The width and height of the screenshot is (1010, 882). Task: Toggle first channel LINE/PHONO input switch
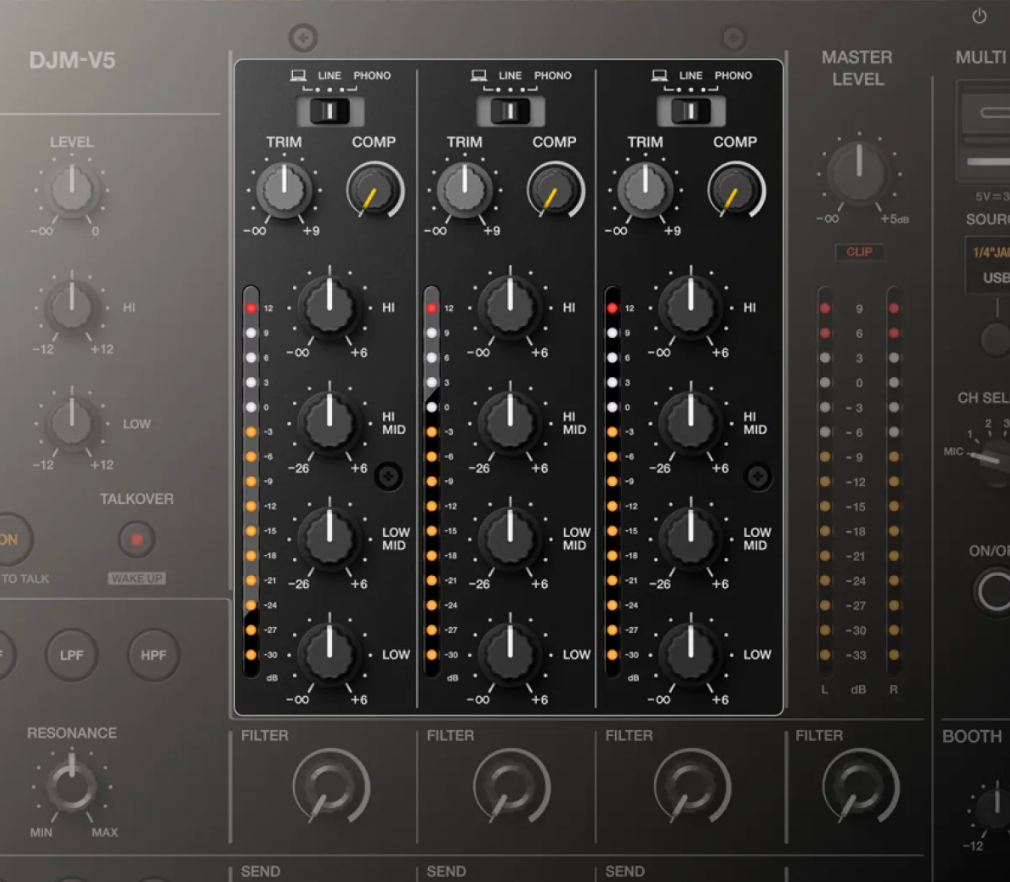(x=330, y=111)
